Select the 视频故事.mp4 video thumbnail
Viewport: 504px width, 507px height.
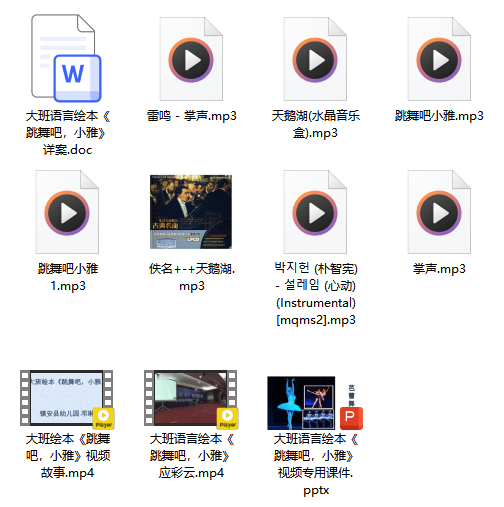point(66,398)
